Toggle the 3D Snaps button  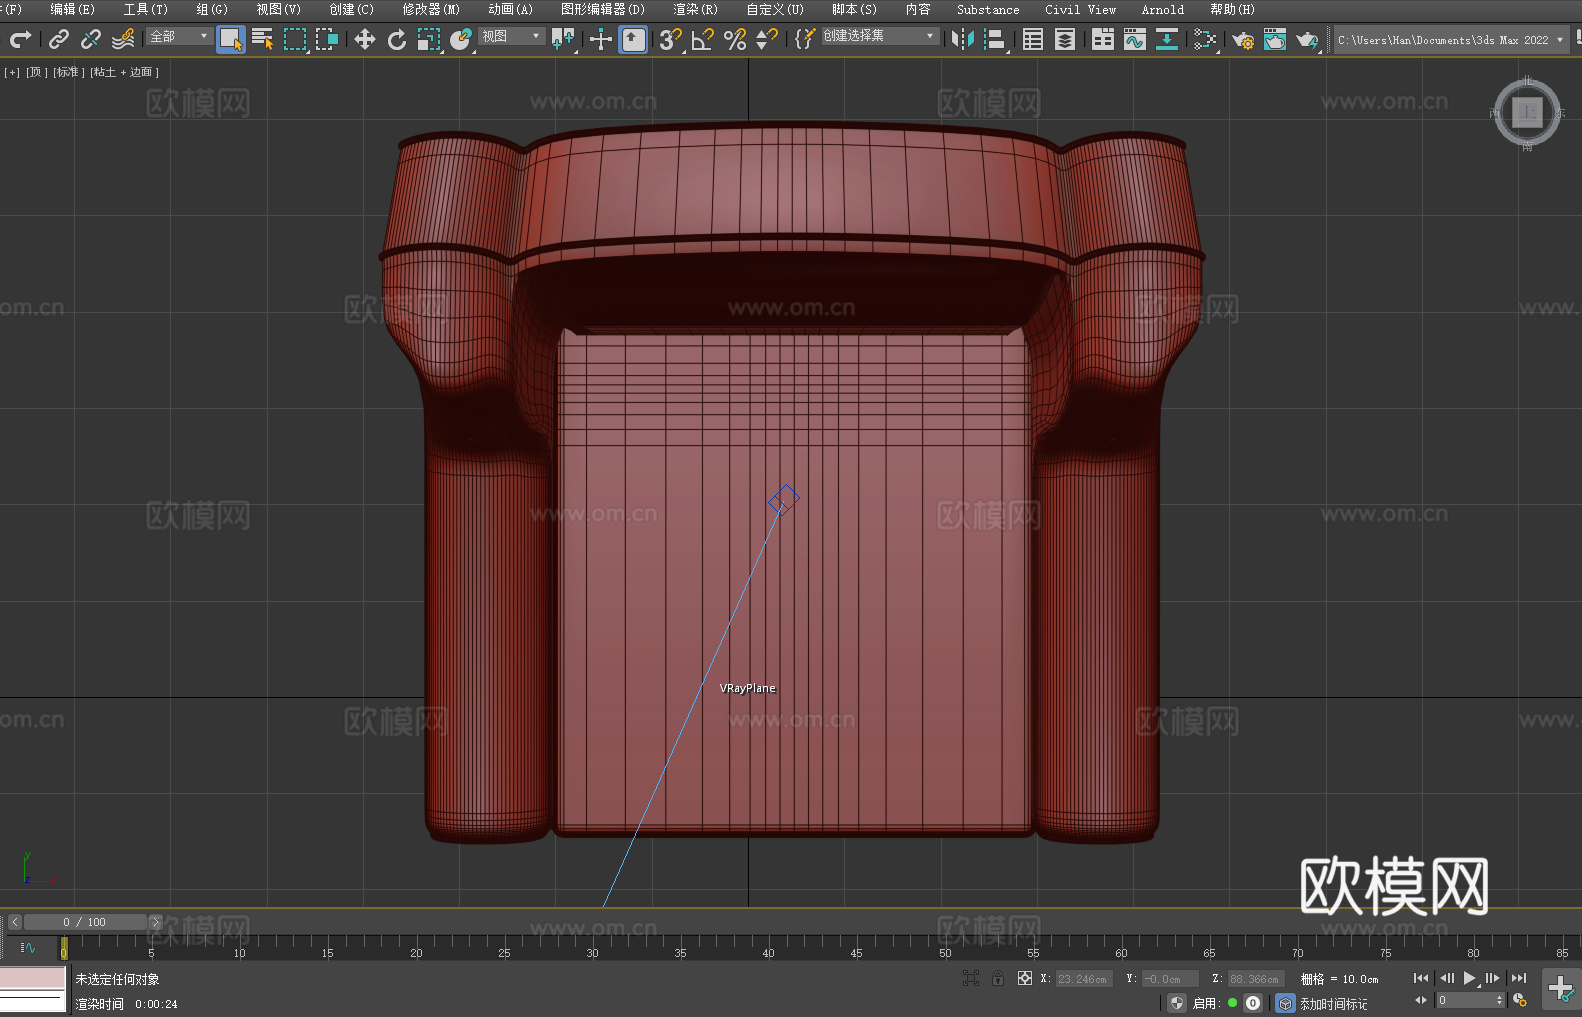[x=671, y=39]
